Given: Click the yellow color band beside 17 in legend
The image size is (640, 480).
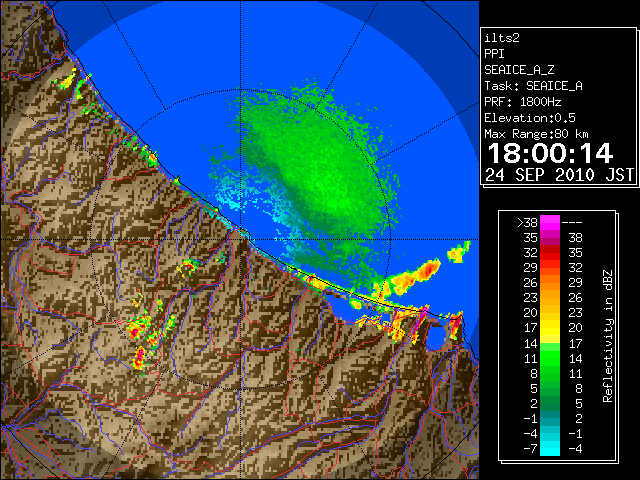Looking at the screenshot, I should point(550,328).
